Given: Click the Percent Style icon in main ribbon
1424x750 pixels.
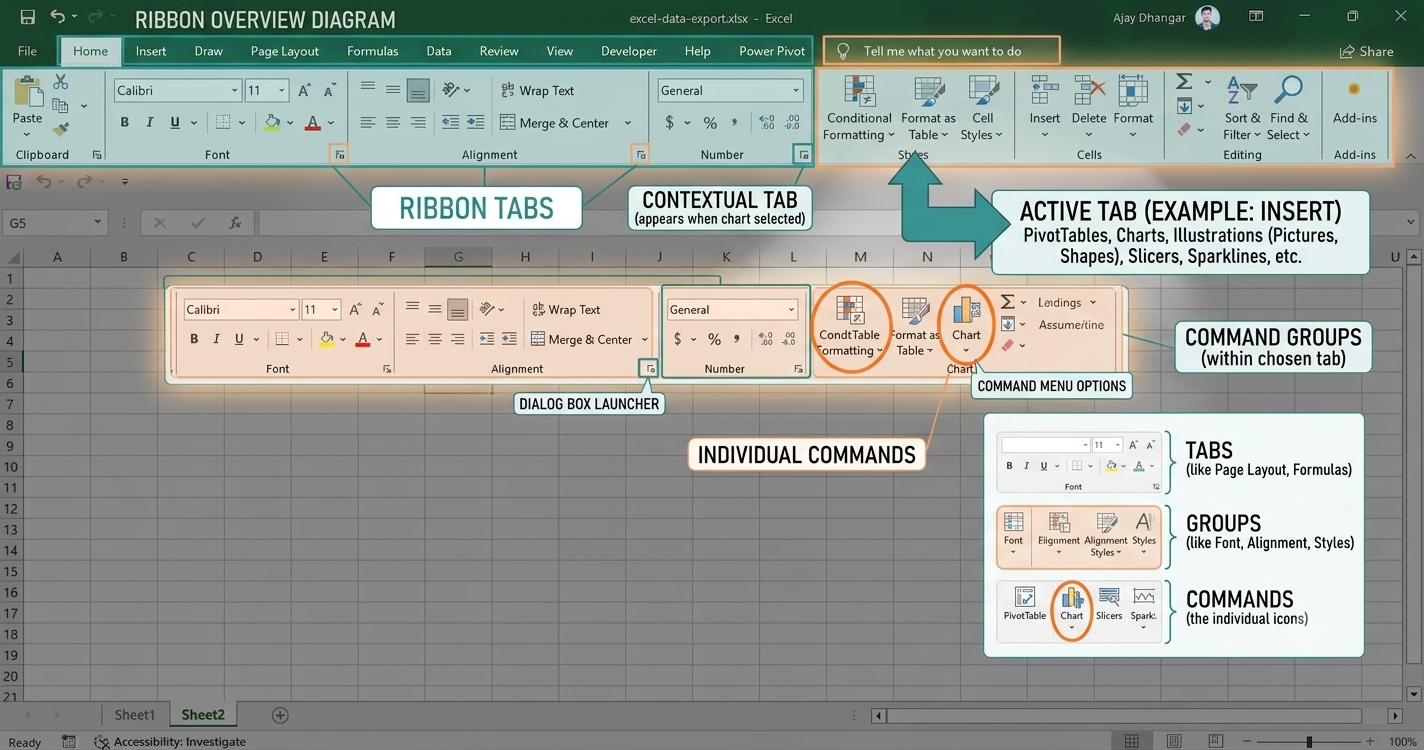Looking at the screenshot, I should click(710, 123).
